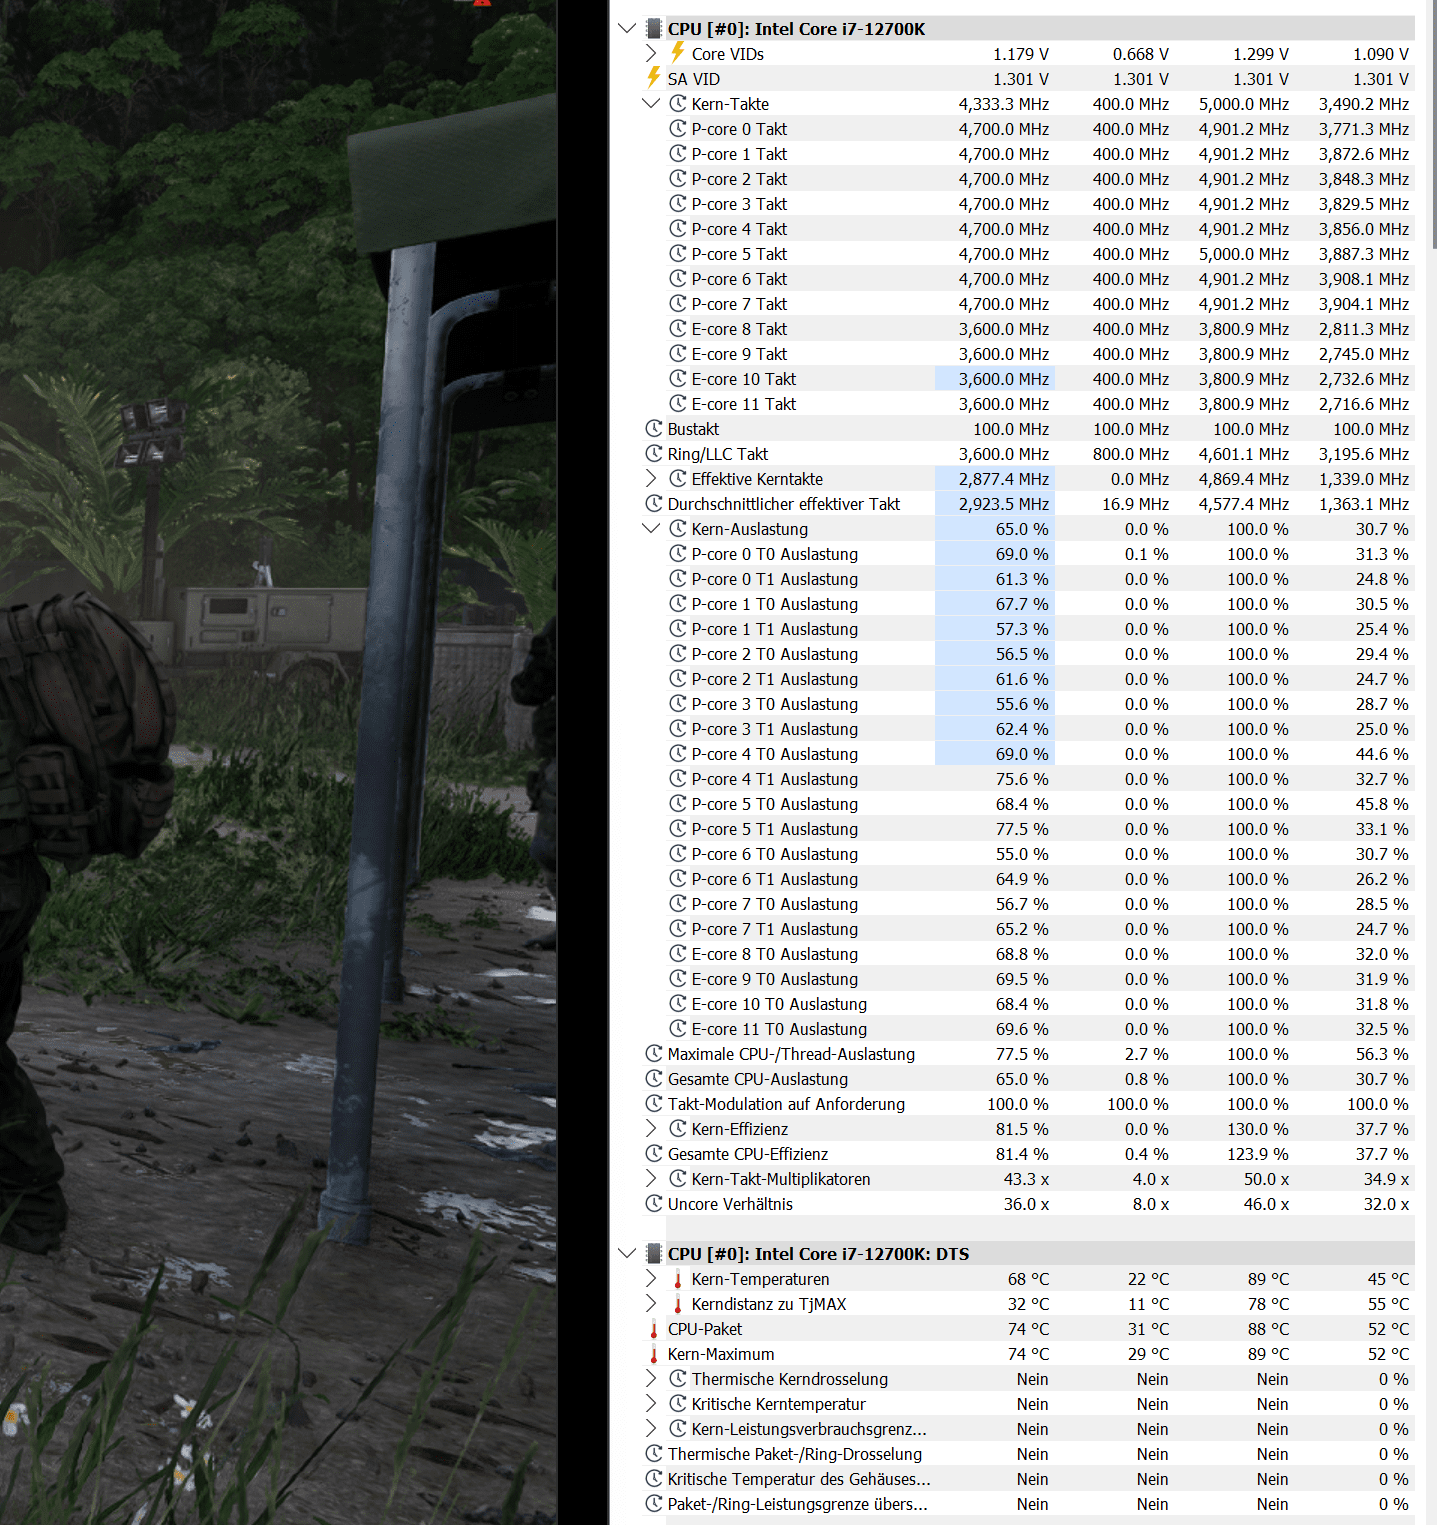Click clock icon for P-core 0 T0 Auslastung
The width and height of the screenshot is (1437, 1525).
click(678, 554)
